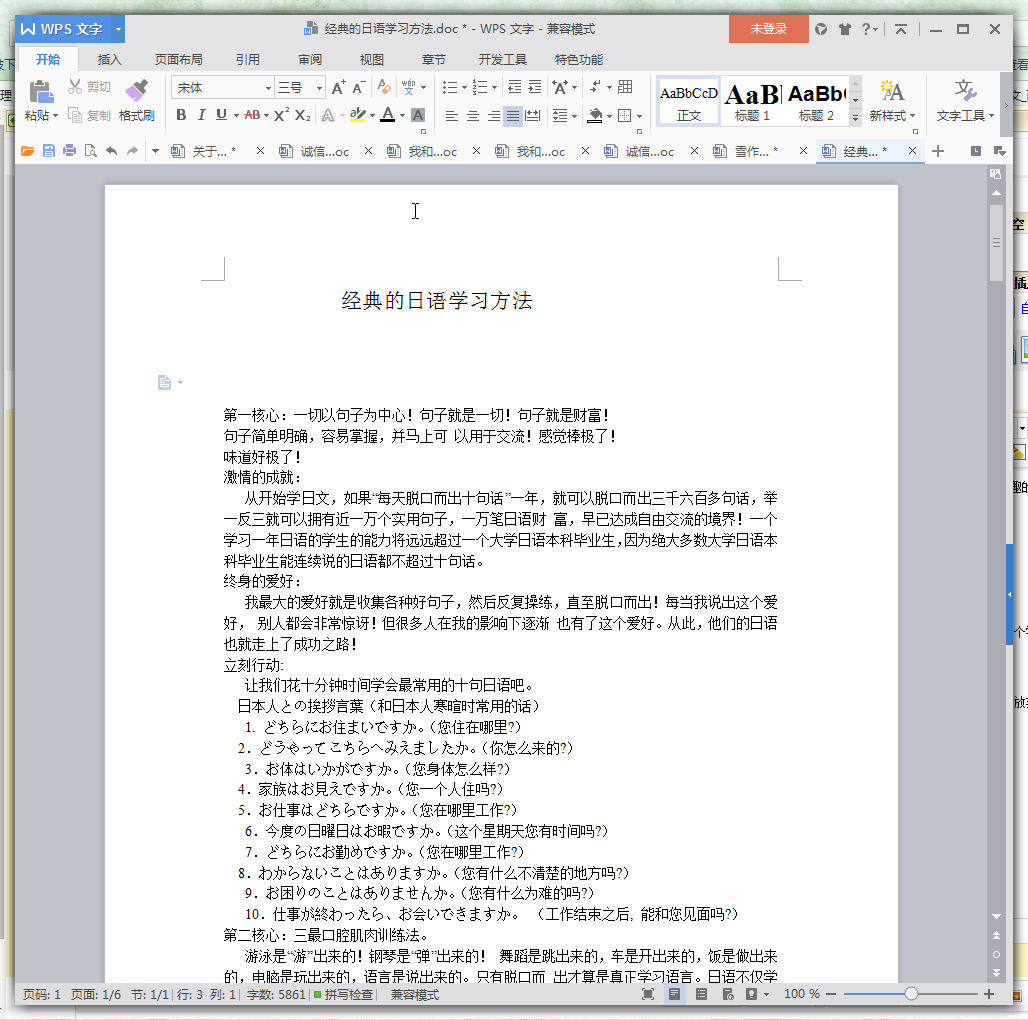Apply the 标题 1 style

tap(751, 102)
